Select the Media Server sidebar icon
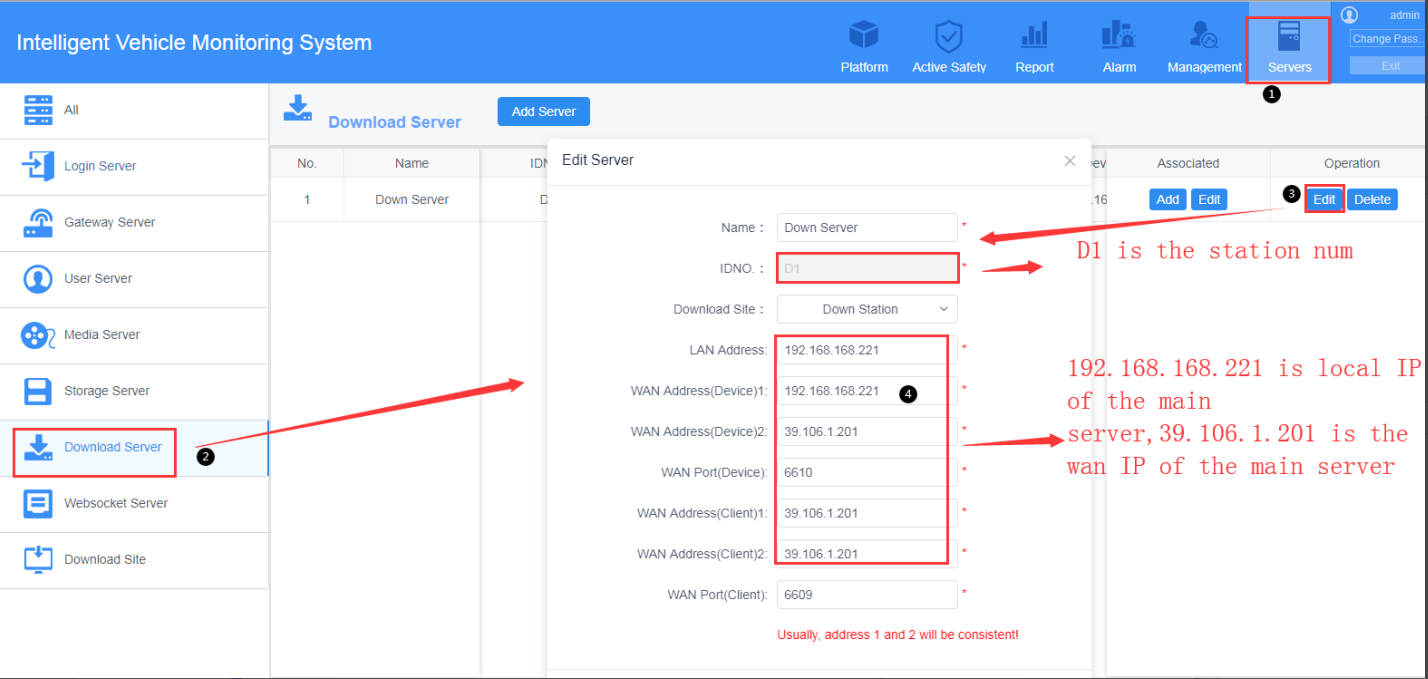 [x=38, y=334]
